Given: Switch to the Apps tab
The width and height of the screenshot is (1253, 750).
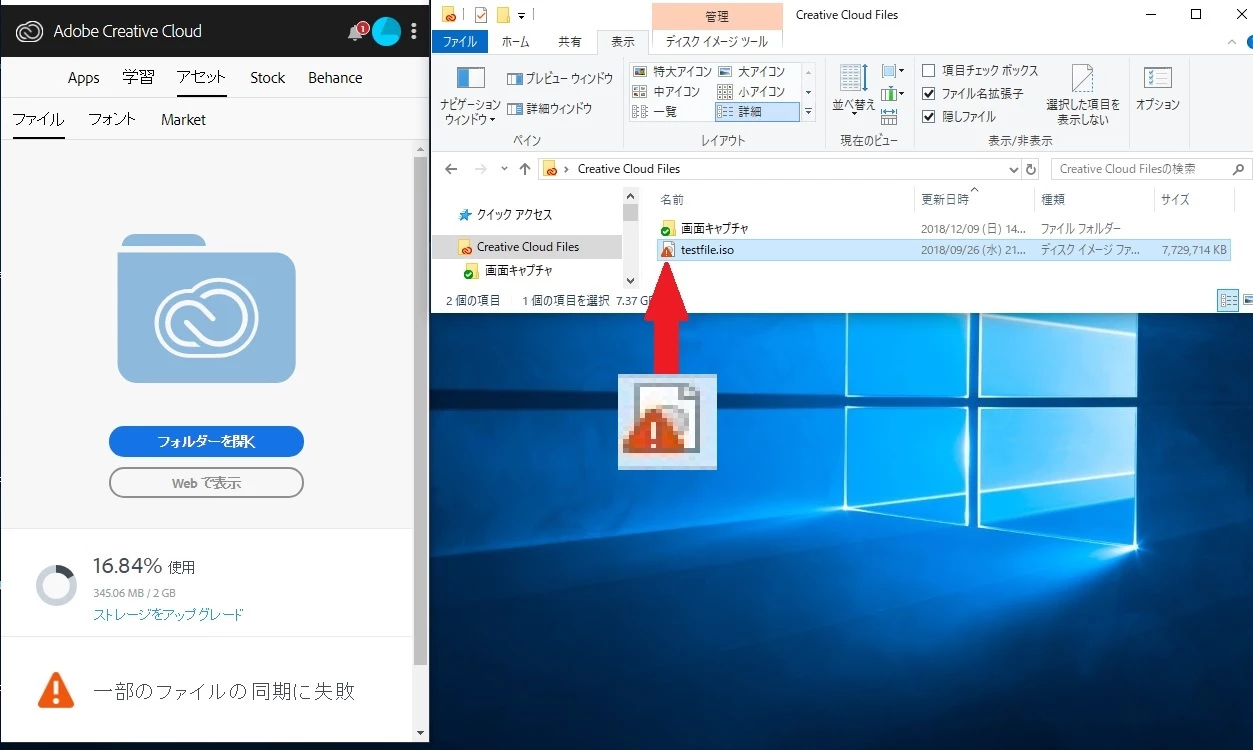Looking at the screenshot, I should click(84, 78).
